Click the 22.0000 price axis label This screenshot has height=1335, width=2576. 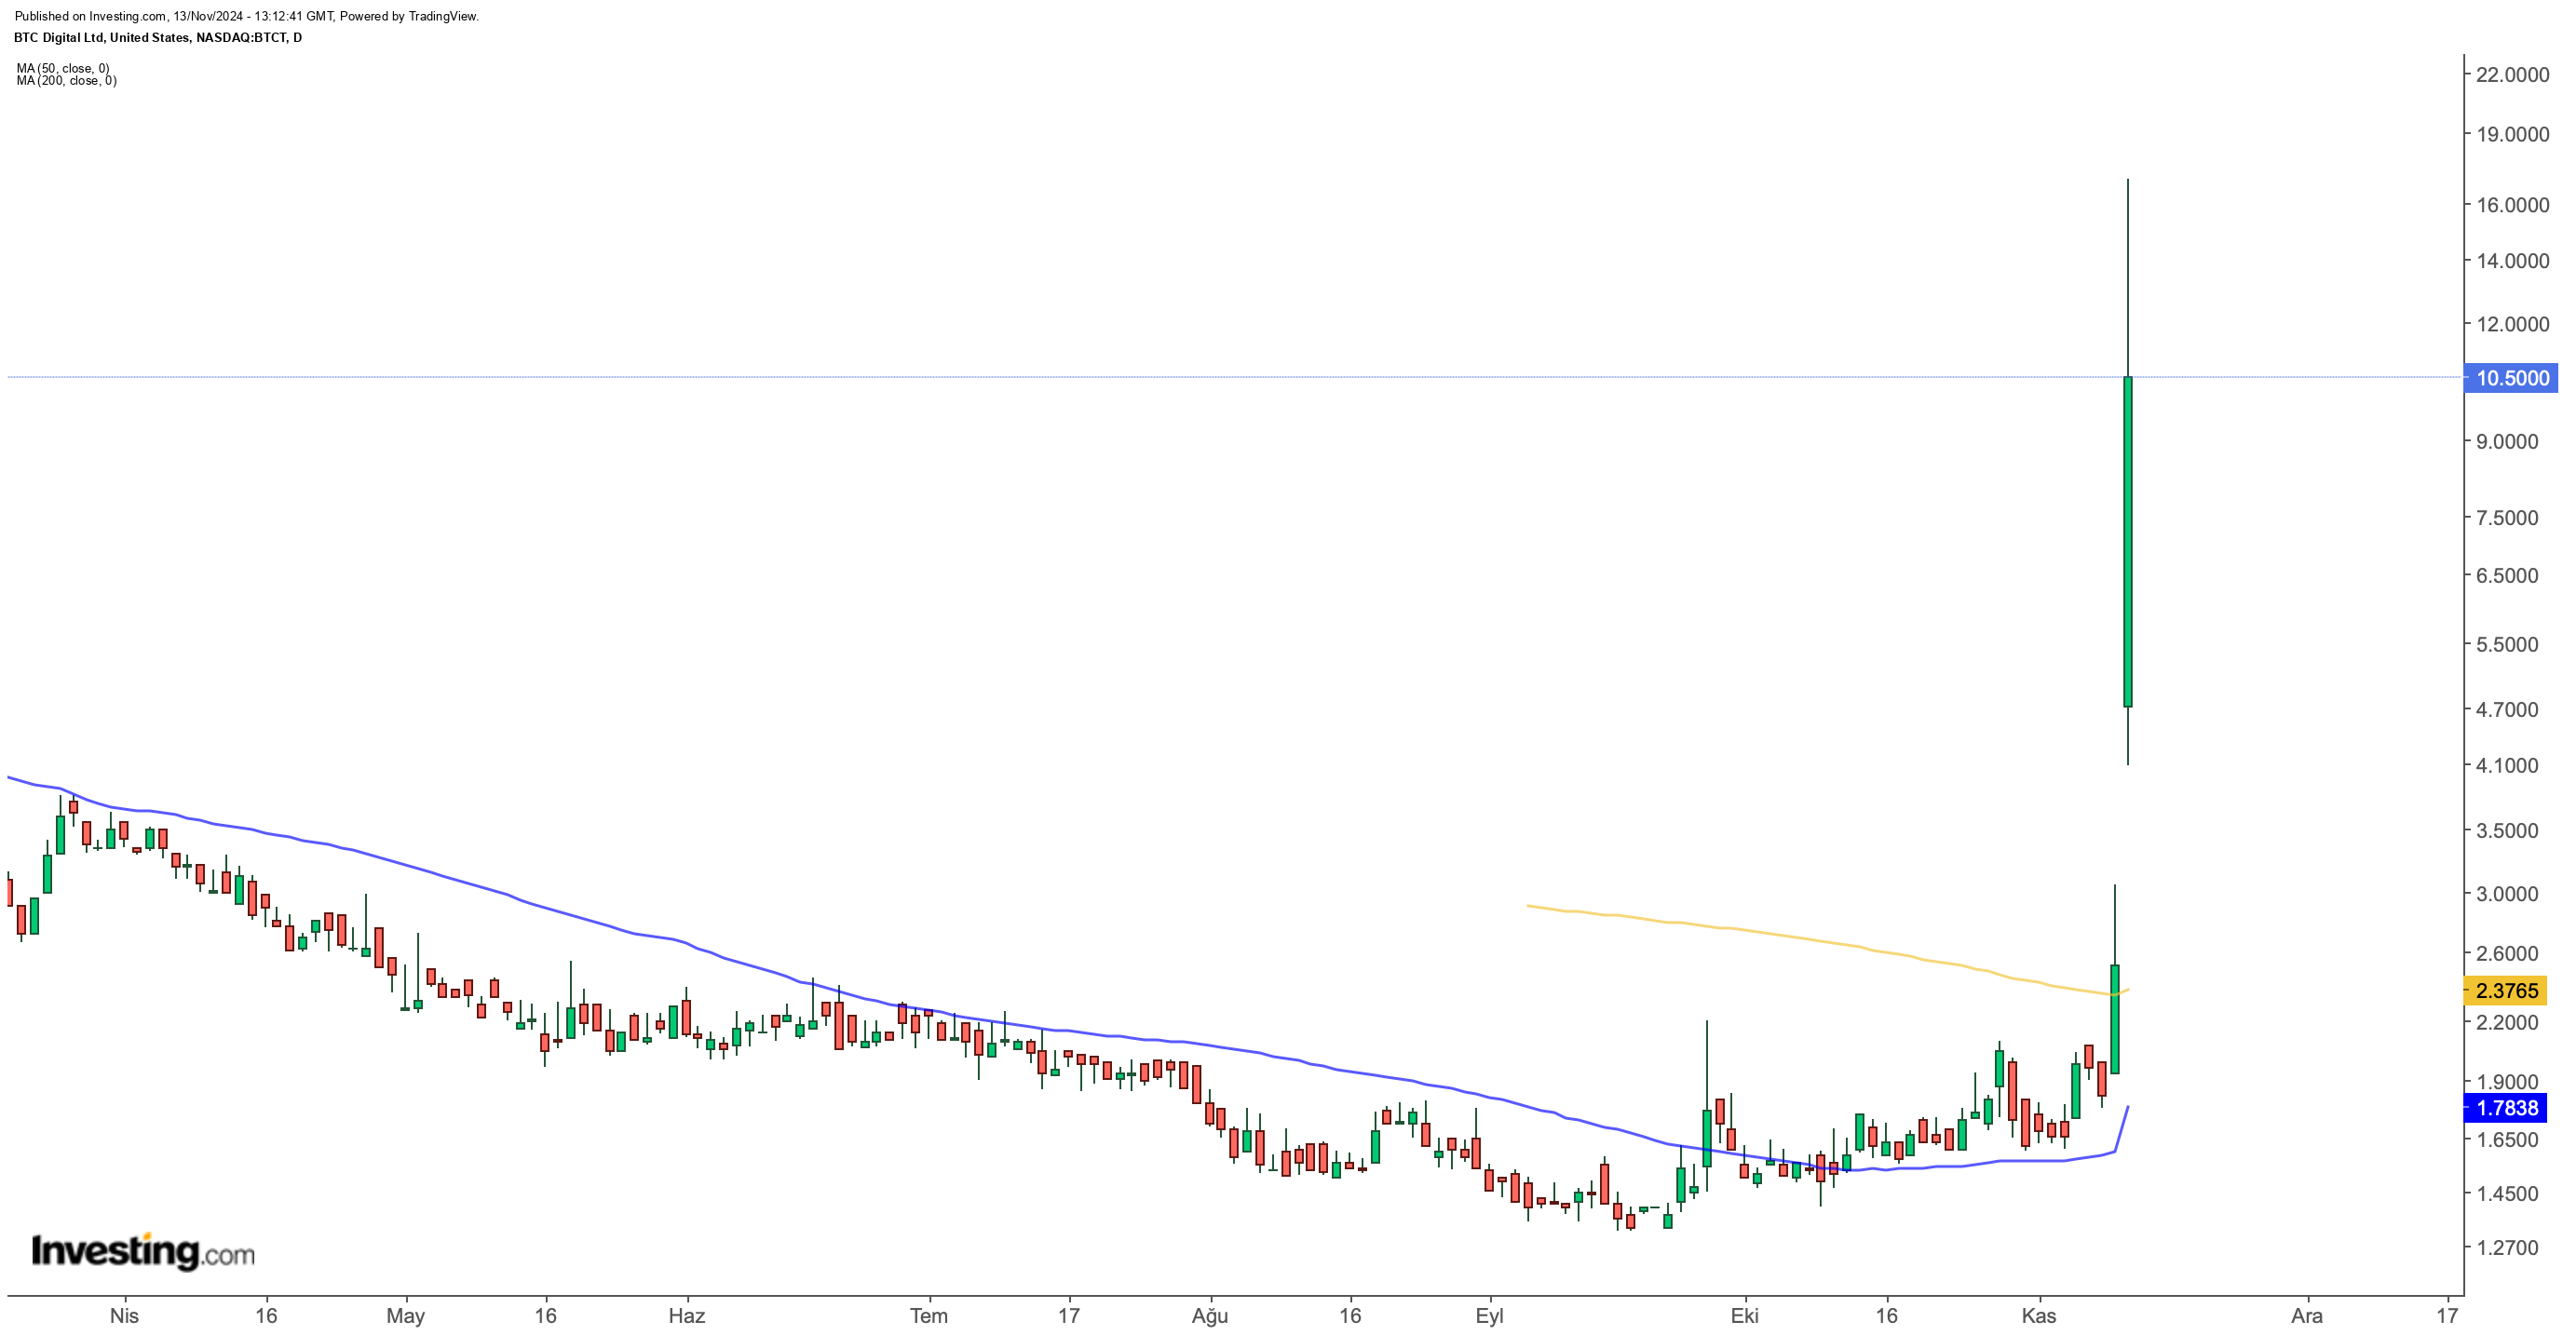click(x=2512, y=75)
